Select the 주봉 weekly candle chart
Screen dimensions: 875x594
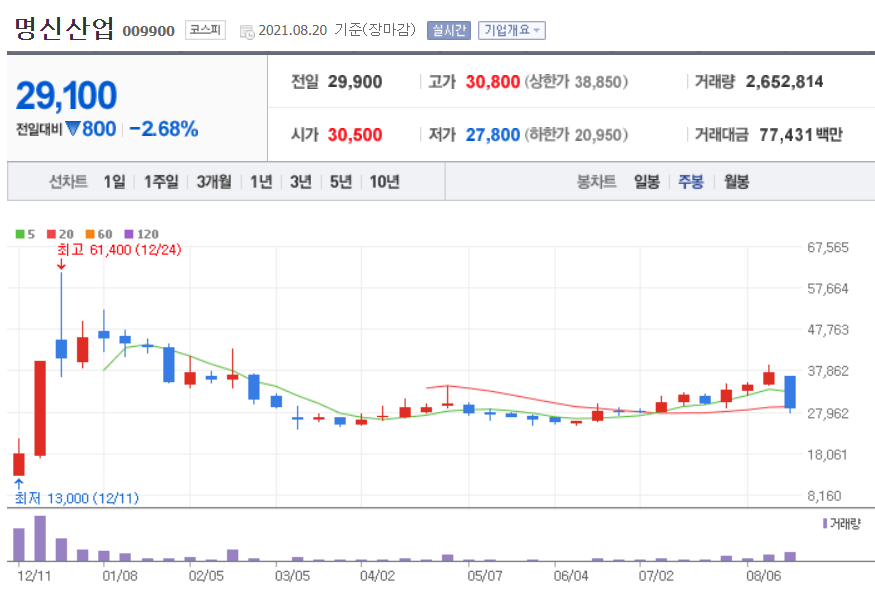pyautogui.click(x=691, y=181)
